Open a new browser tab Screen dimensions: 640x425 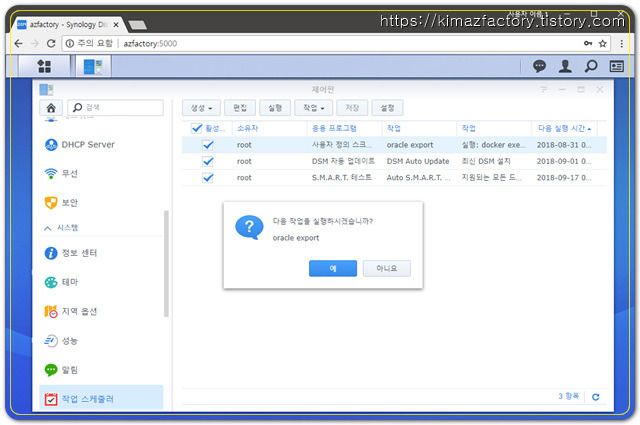coord(138,25)
